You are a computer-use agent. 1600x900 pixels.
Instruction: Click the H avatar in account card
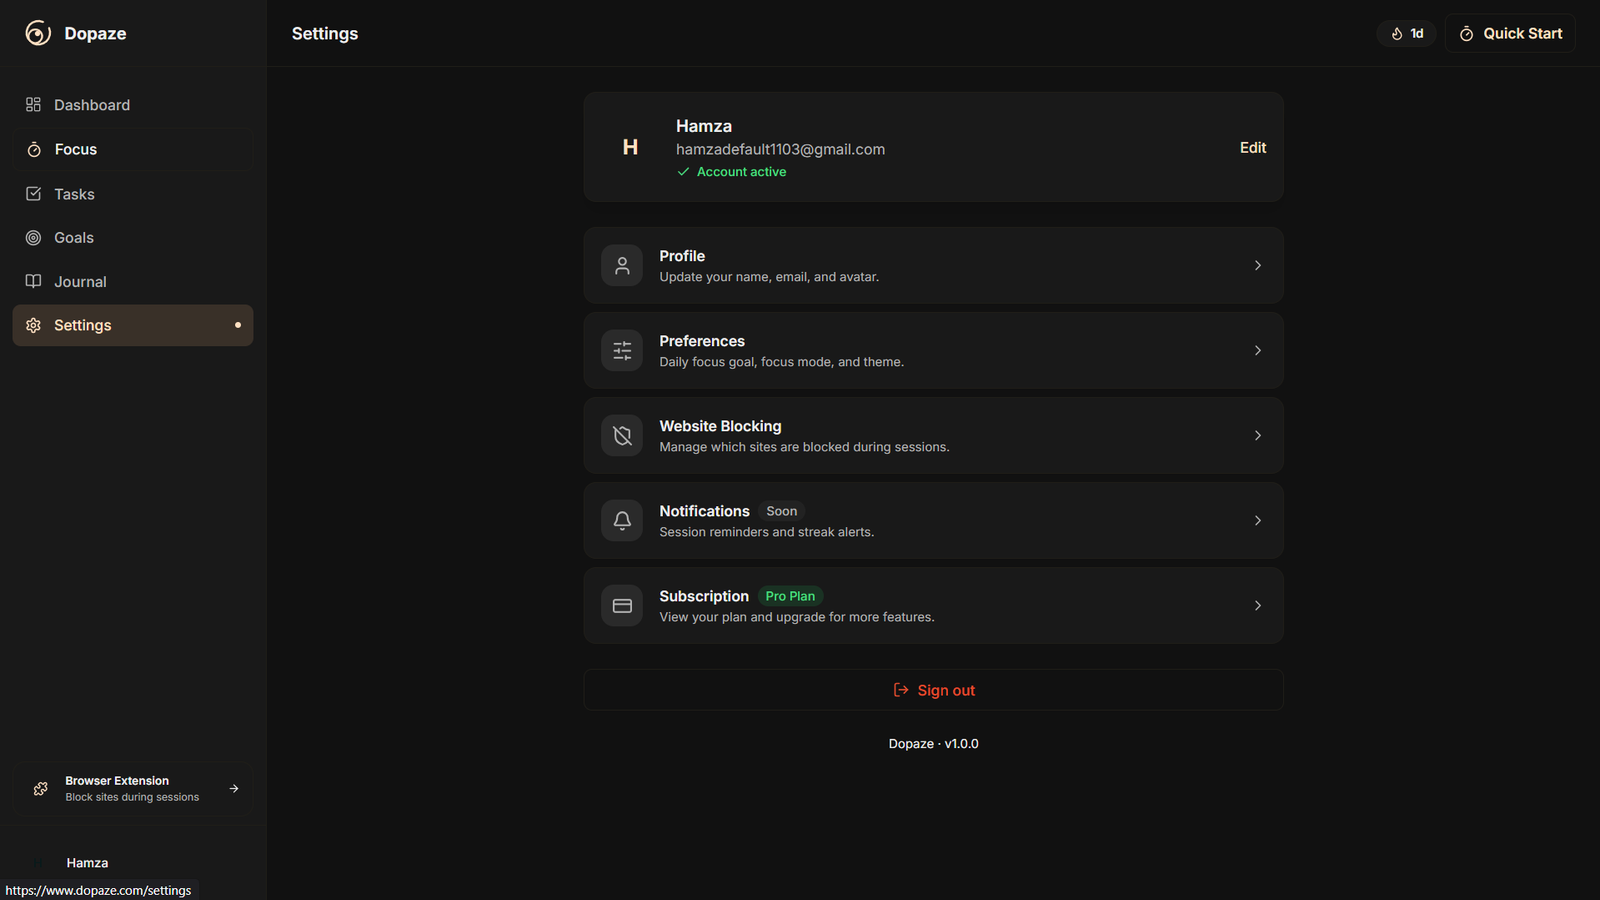tap(630, 148)
